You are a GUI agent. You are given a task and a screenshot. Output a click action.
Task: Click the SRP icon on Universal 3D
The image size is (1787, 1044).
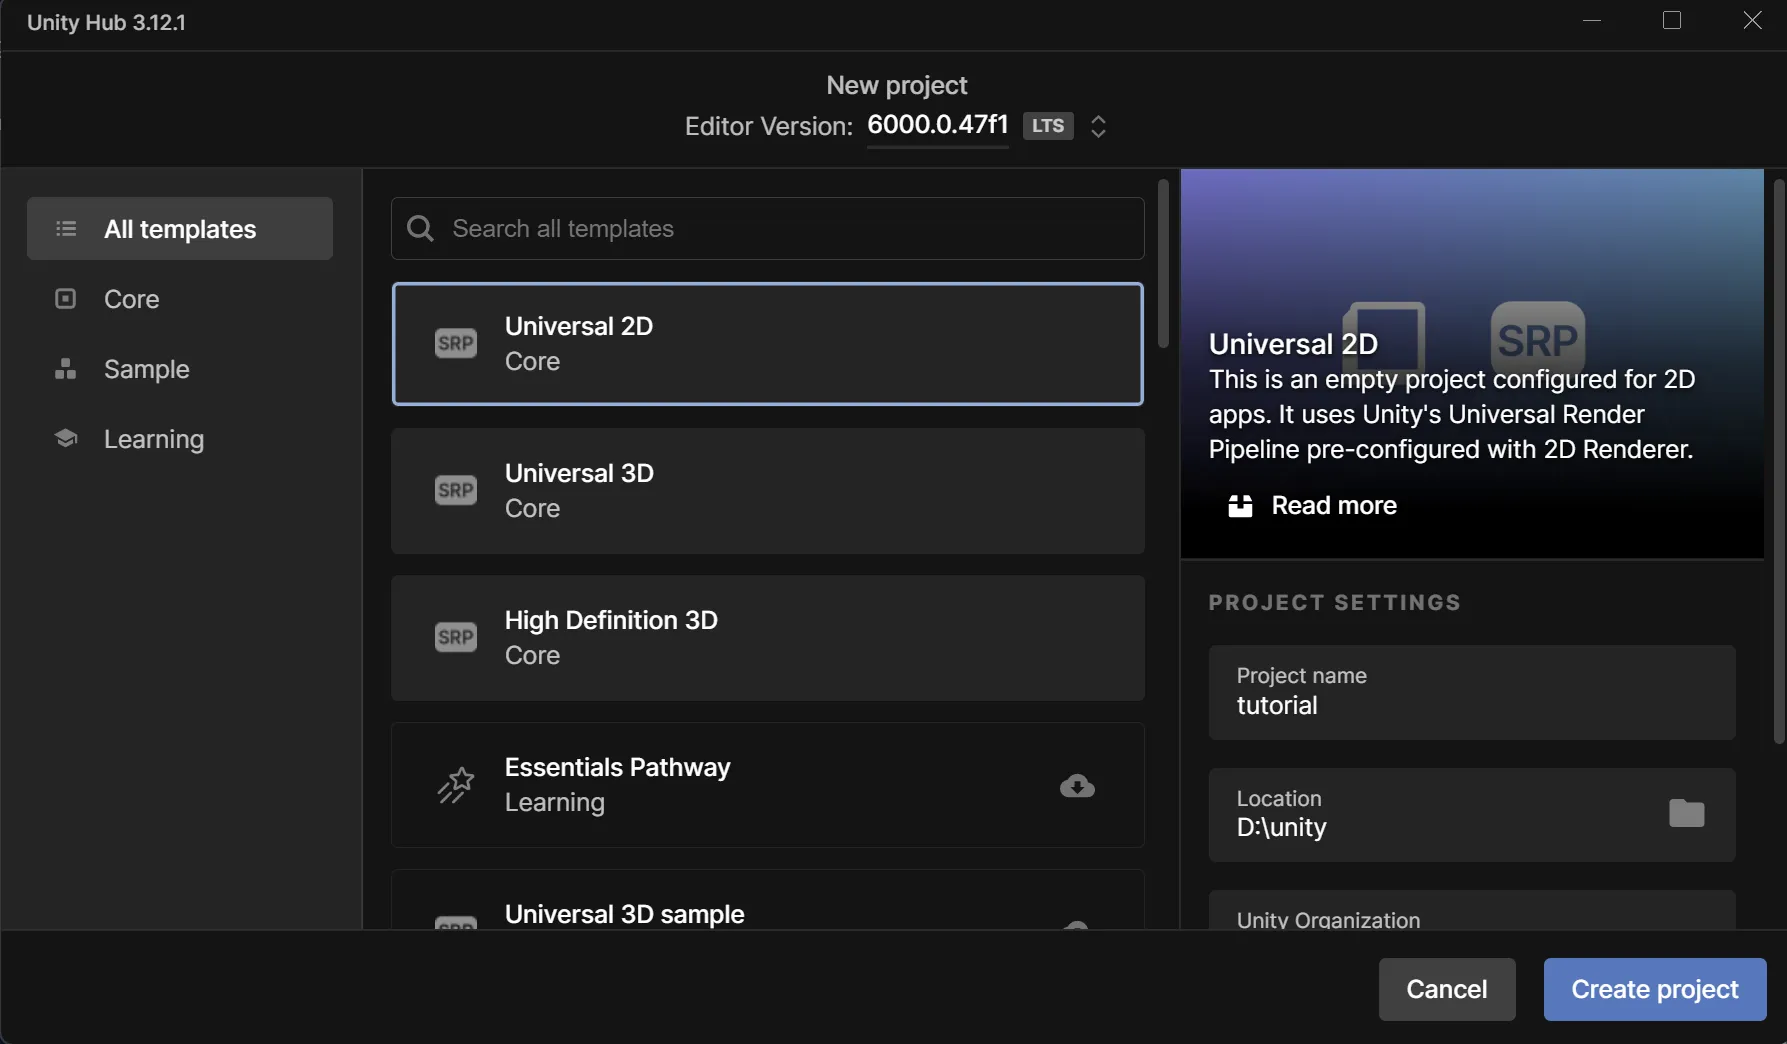[x=455, y=490]
